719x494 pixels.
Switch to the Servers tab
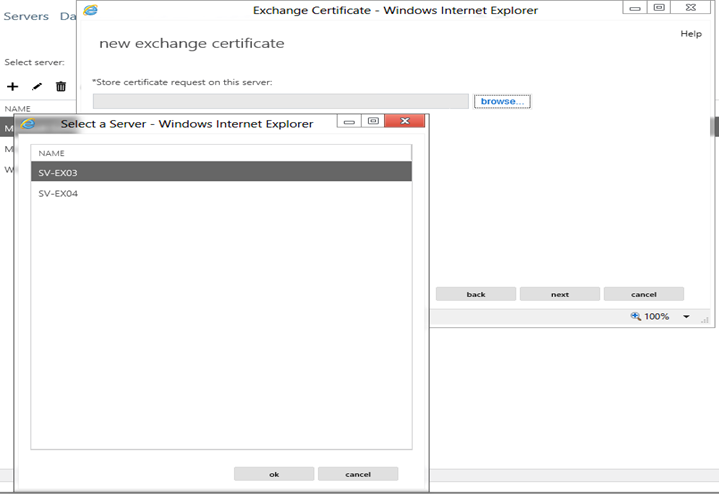click(x=26, y=17)
